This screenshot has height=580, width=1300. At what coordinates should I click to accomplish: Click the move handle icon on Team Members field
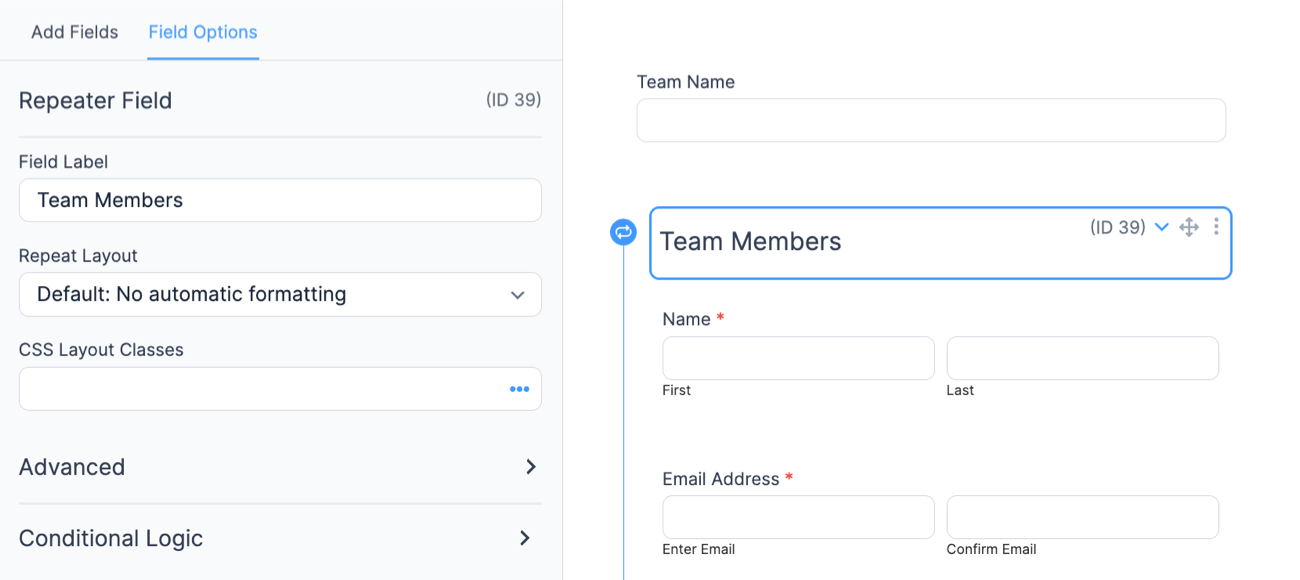click(x=1189, y=227)
